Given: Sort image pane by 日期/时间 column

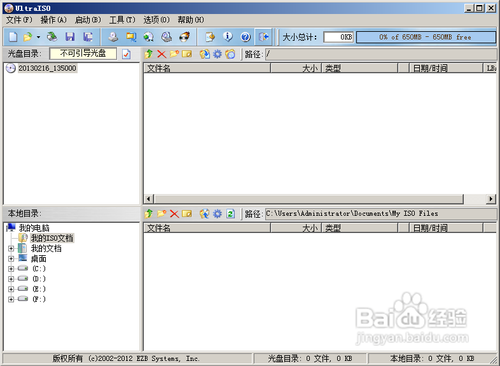Looking at the screenshot, I should pyautogui.click(x=446, y=68).
